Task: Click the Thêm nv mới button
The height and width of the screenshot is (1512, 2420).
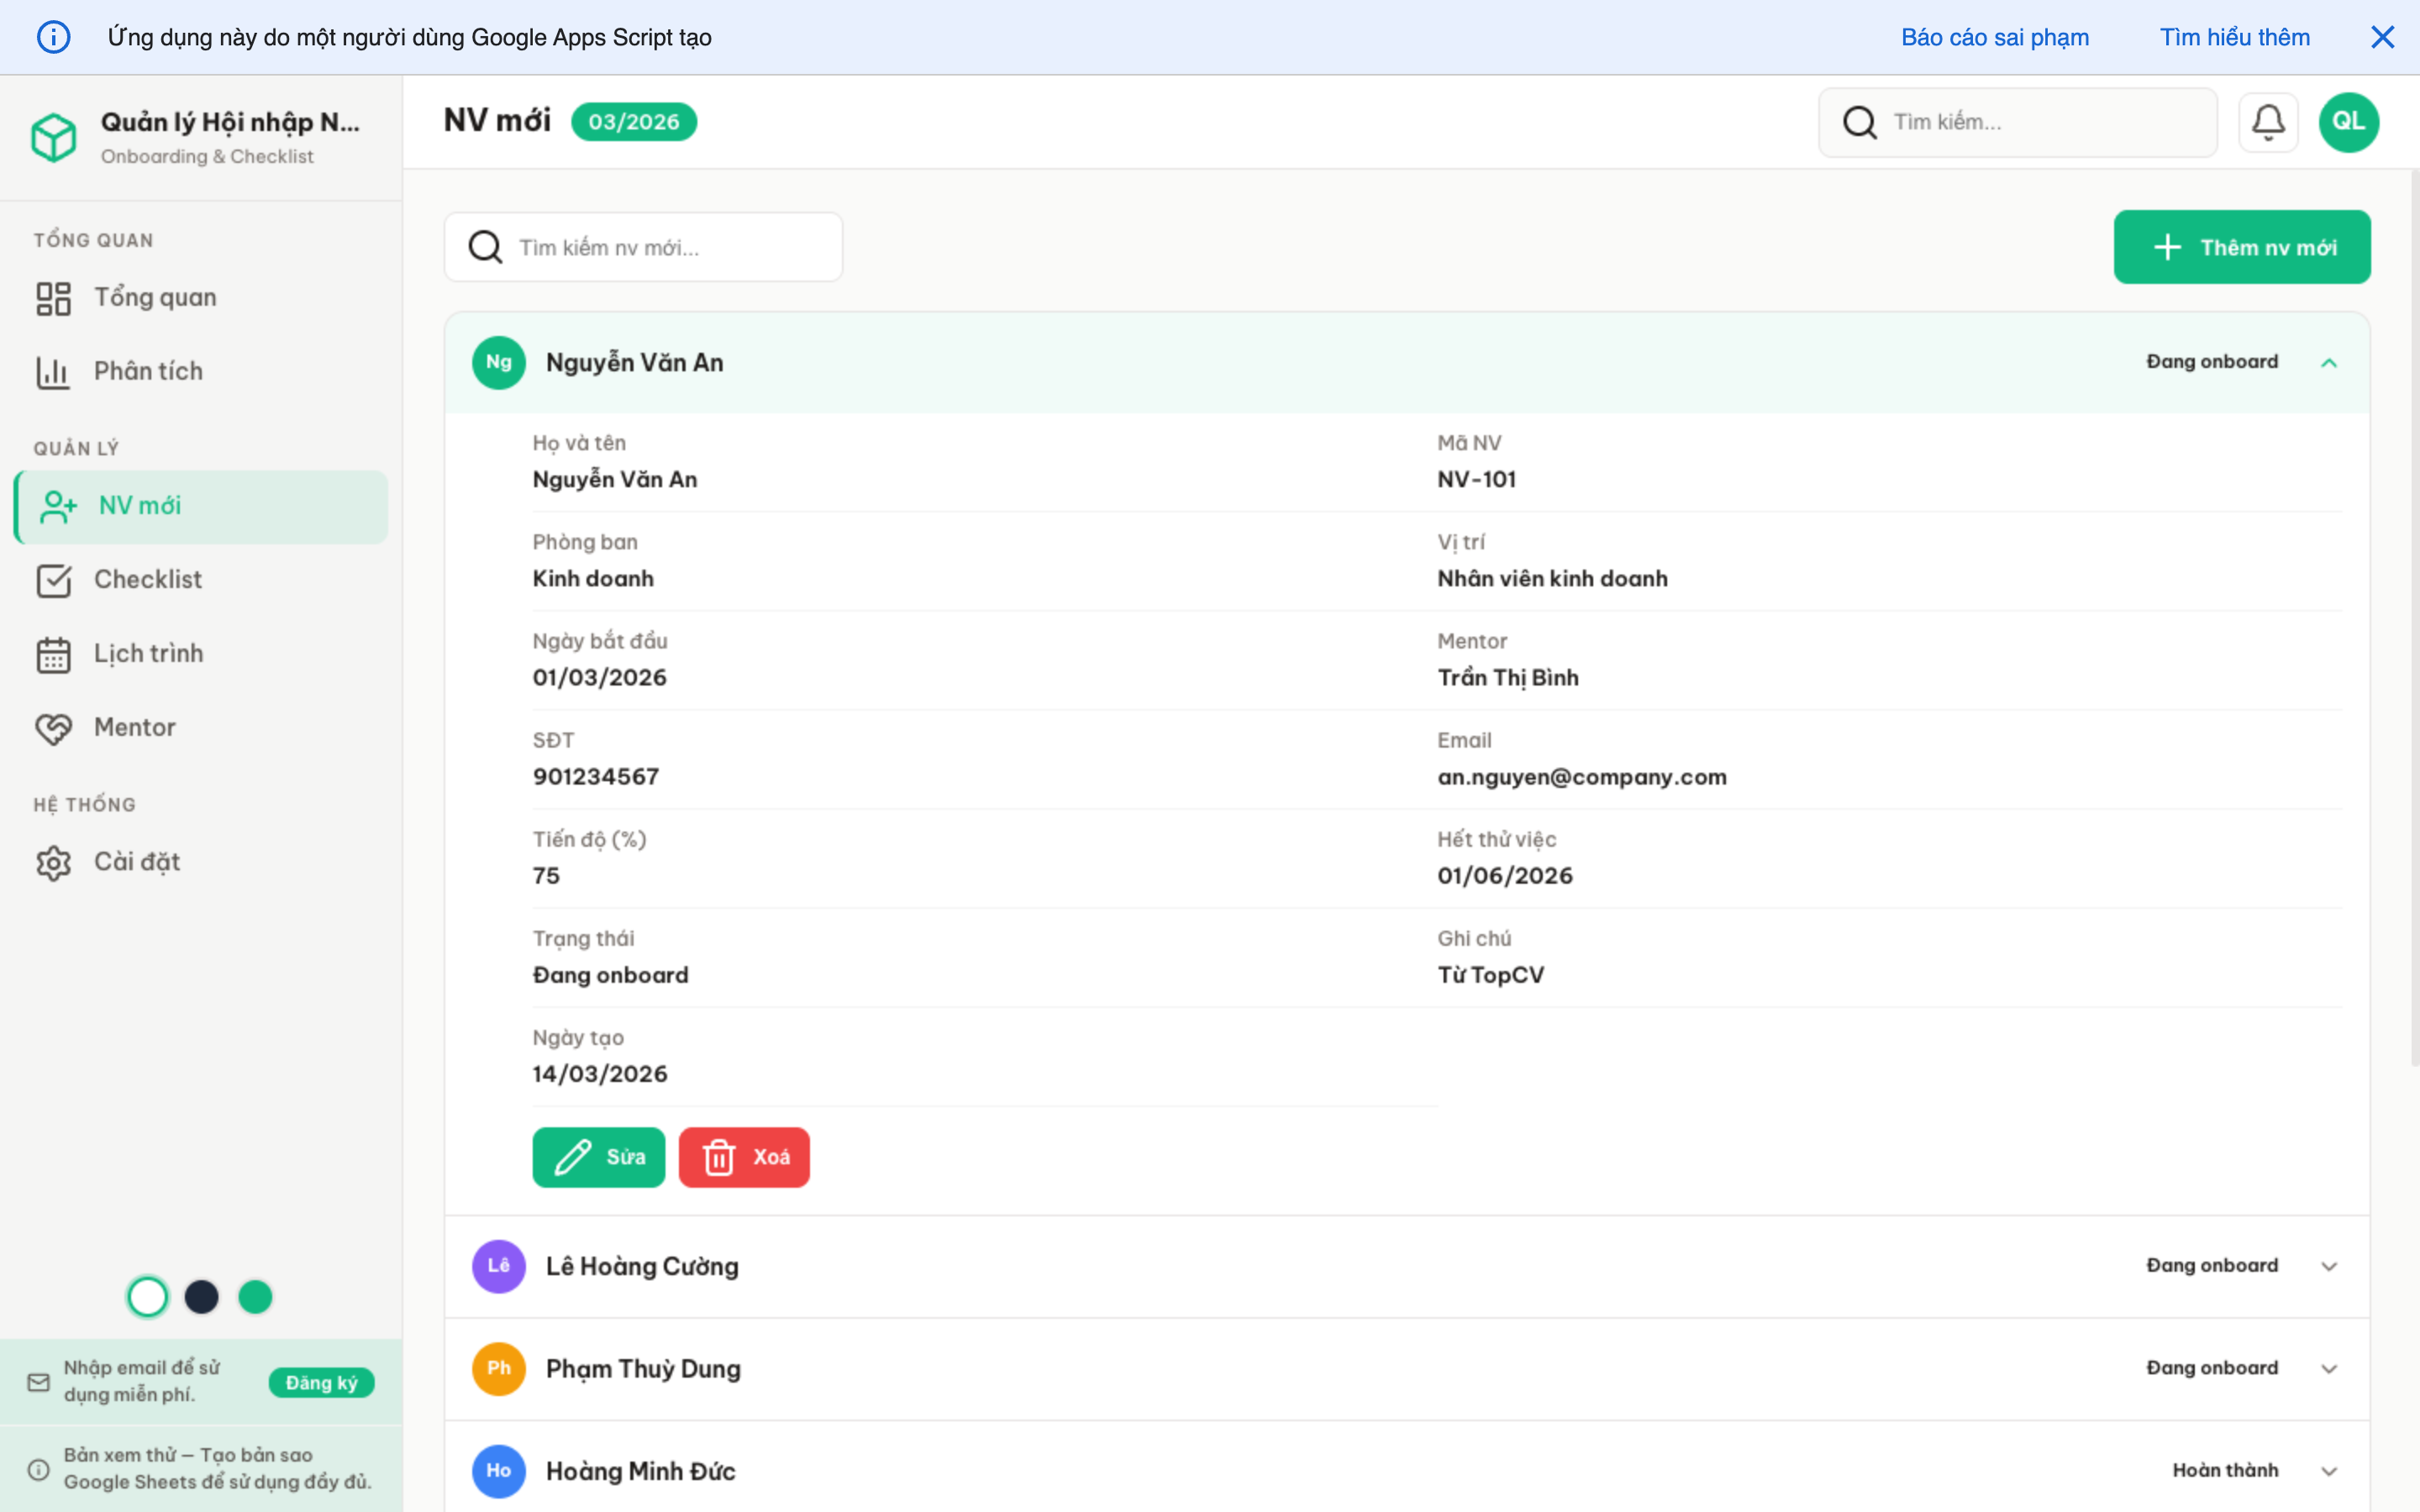Action: (x=2243, y=246)
